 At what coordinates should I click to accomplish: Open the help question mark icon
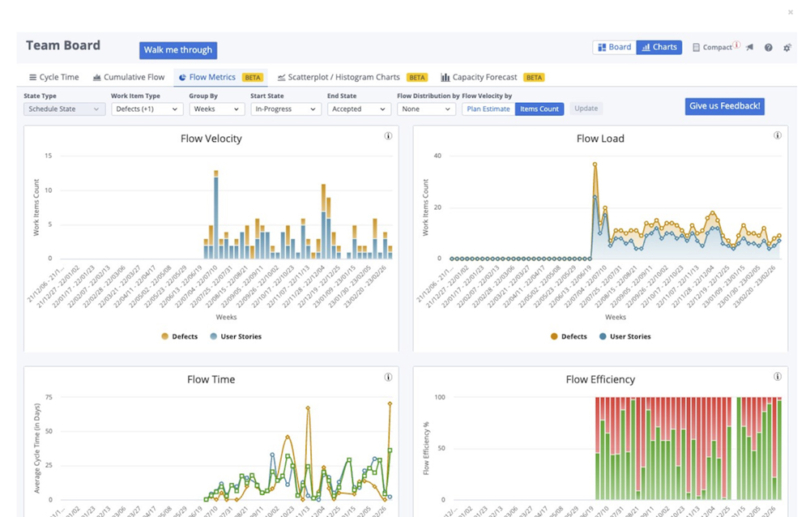(x=768, y=47)
